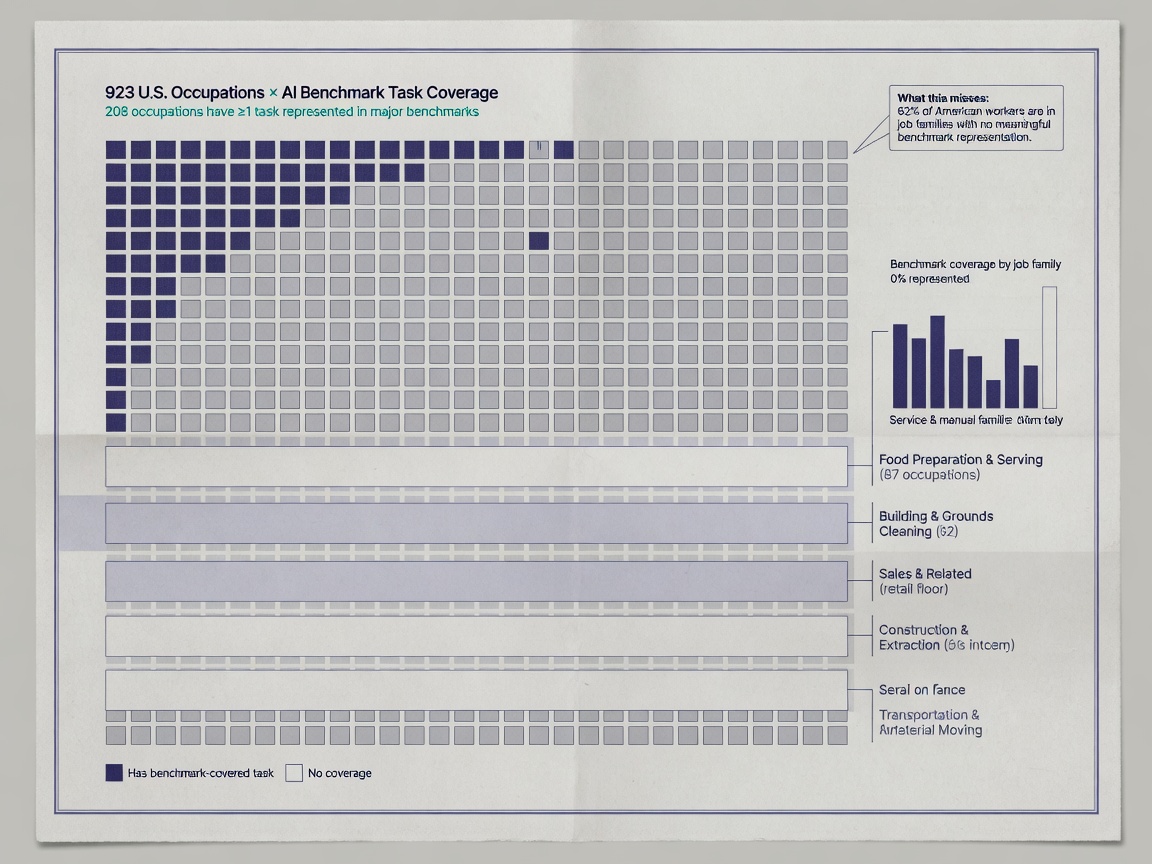Click the 'Building & Grounds Cleaning' label

click(x=936, y=523)
